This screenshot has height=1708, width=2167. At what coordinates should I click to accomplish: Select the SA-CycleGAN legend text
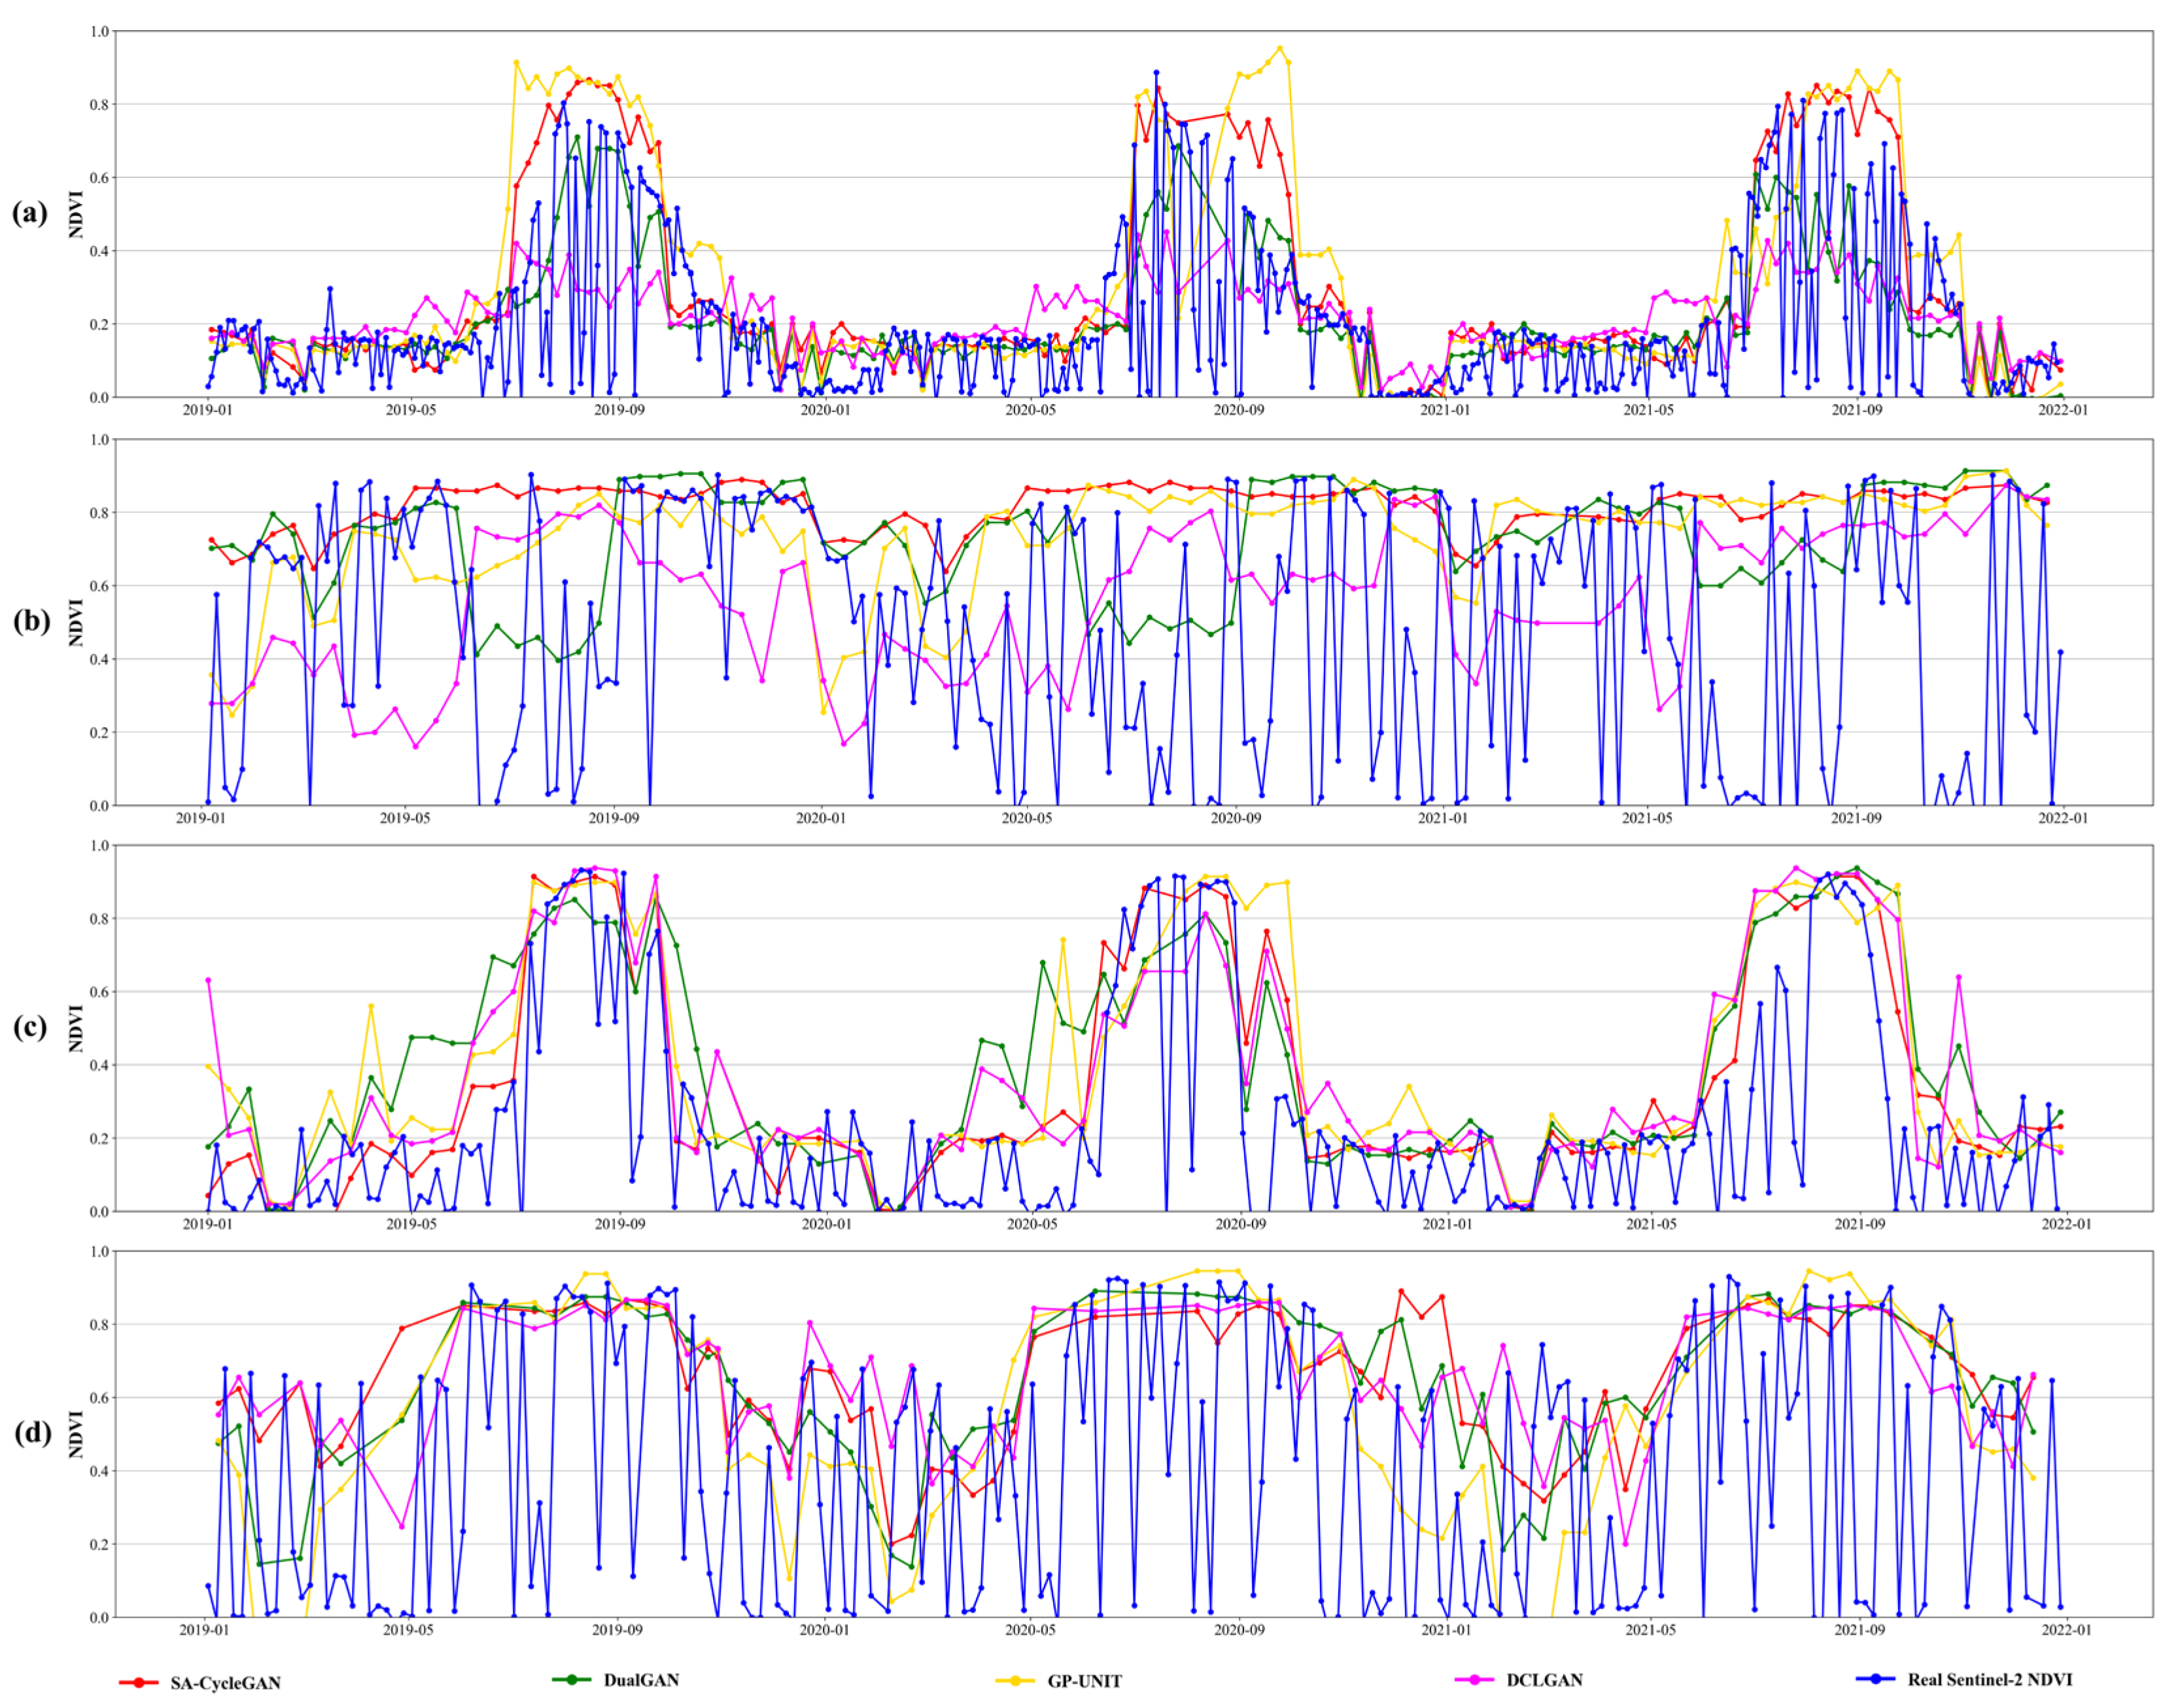click(x=225, y=1683)
